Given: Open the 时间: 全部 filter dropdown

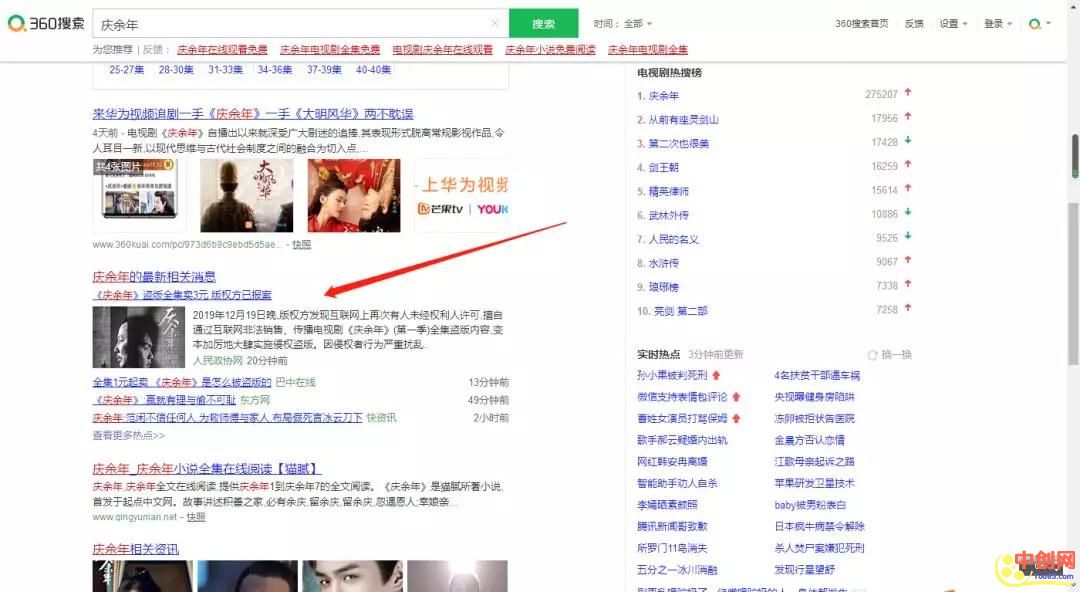Looking at the screenshot, I should pos(622,24).
